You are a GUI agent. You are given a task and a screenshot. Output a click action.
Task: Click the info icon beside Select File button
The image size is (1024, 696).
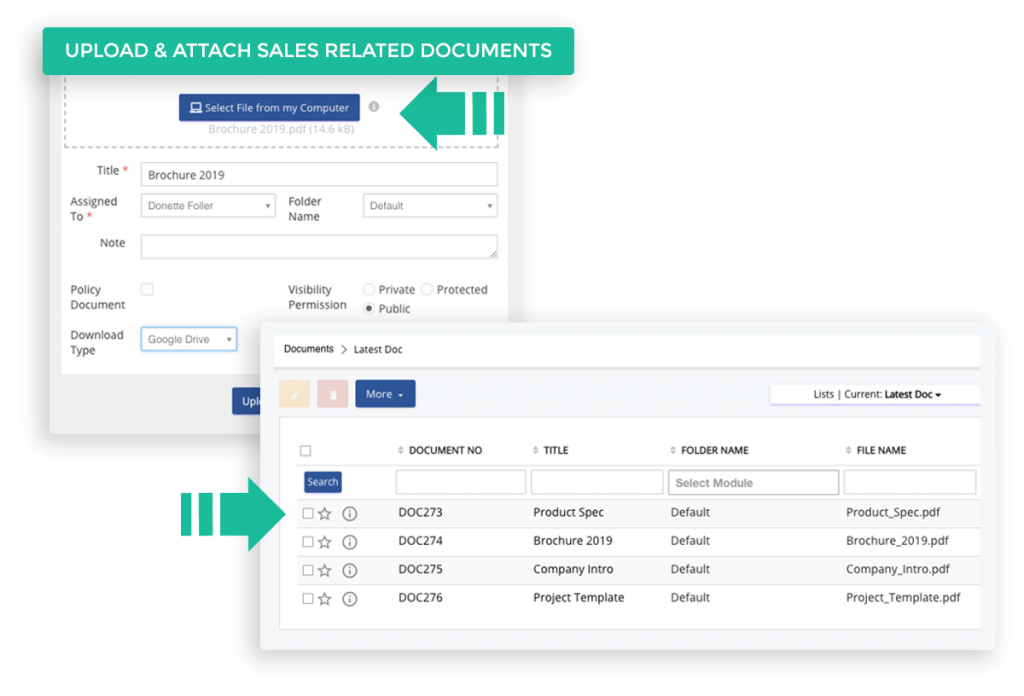tap(374, 107)
